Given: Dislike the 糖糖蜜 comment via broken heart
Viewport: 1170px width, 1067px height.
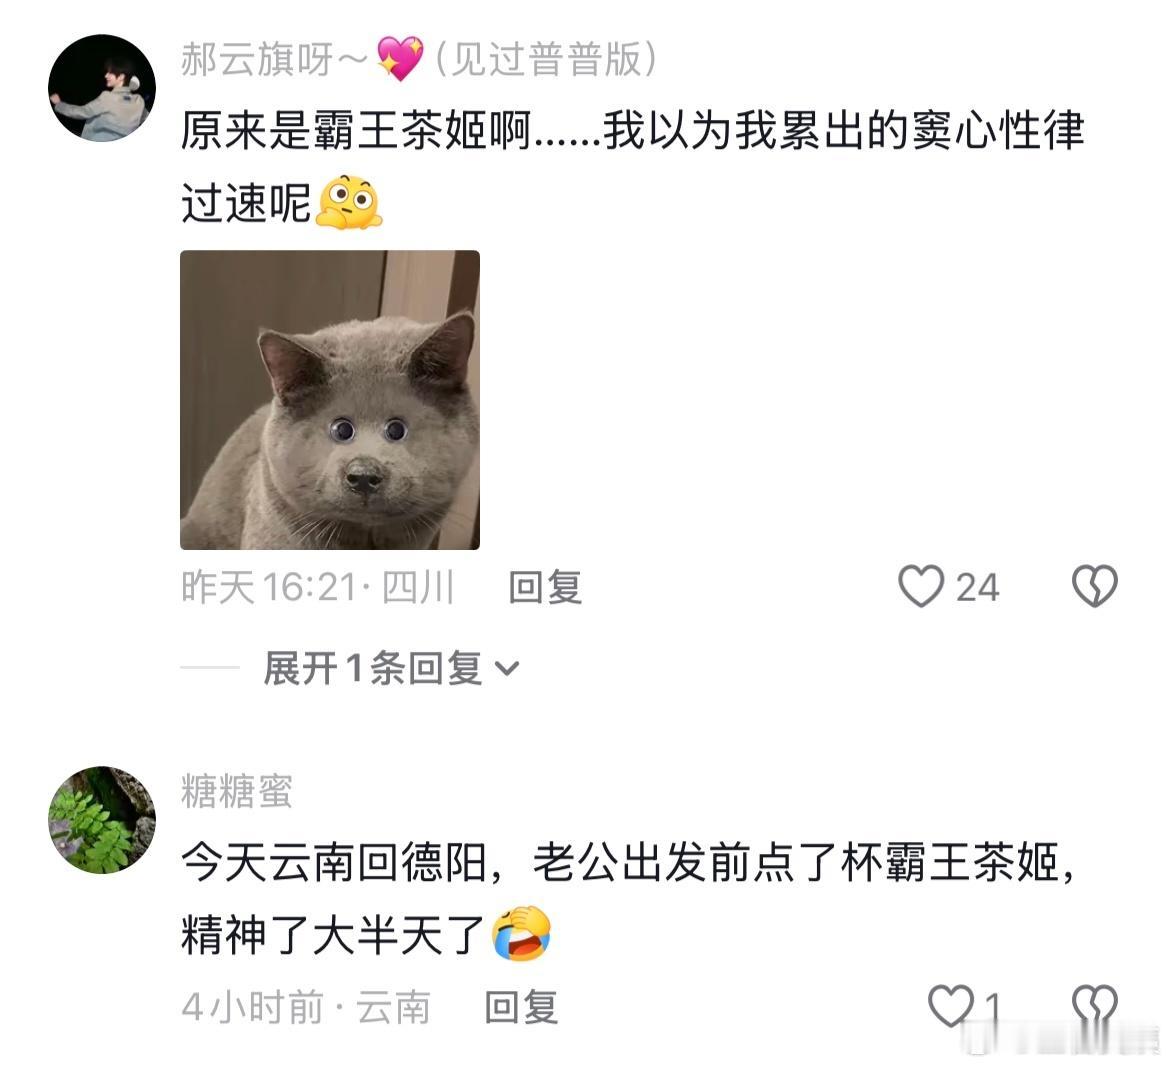Looking at the screenshot, I should tap(1094, 1005).
